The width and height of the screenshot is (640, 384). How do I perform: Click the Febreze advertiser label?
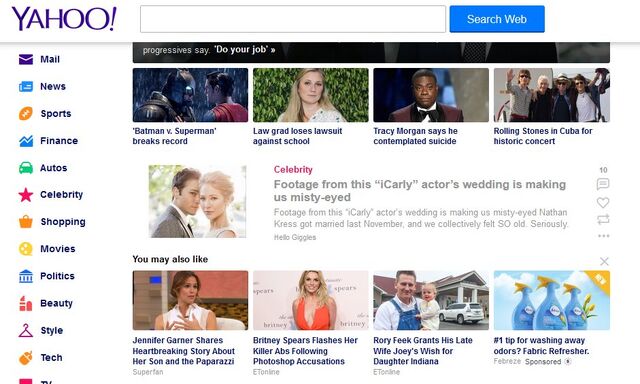(507, 361)
